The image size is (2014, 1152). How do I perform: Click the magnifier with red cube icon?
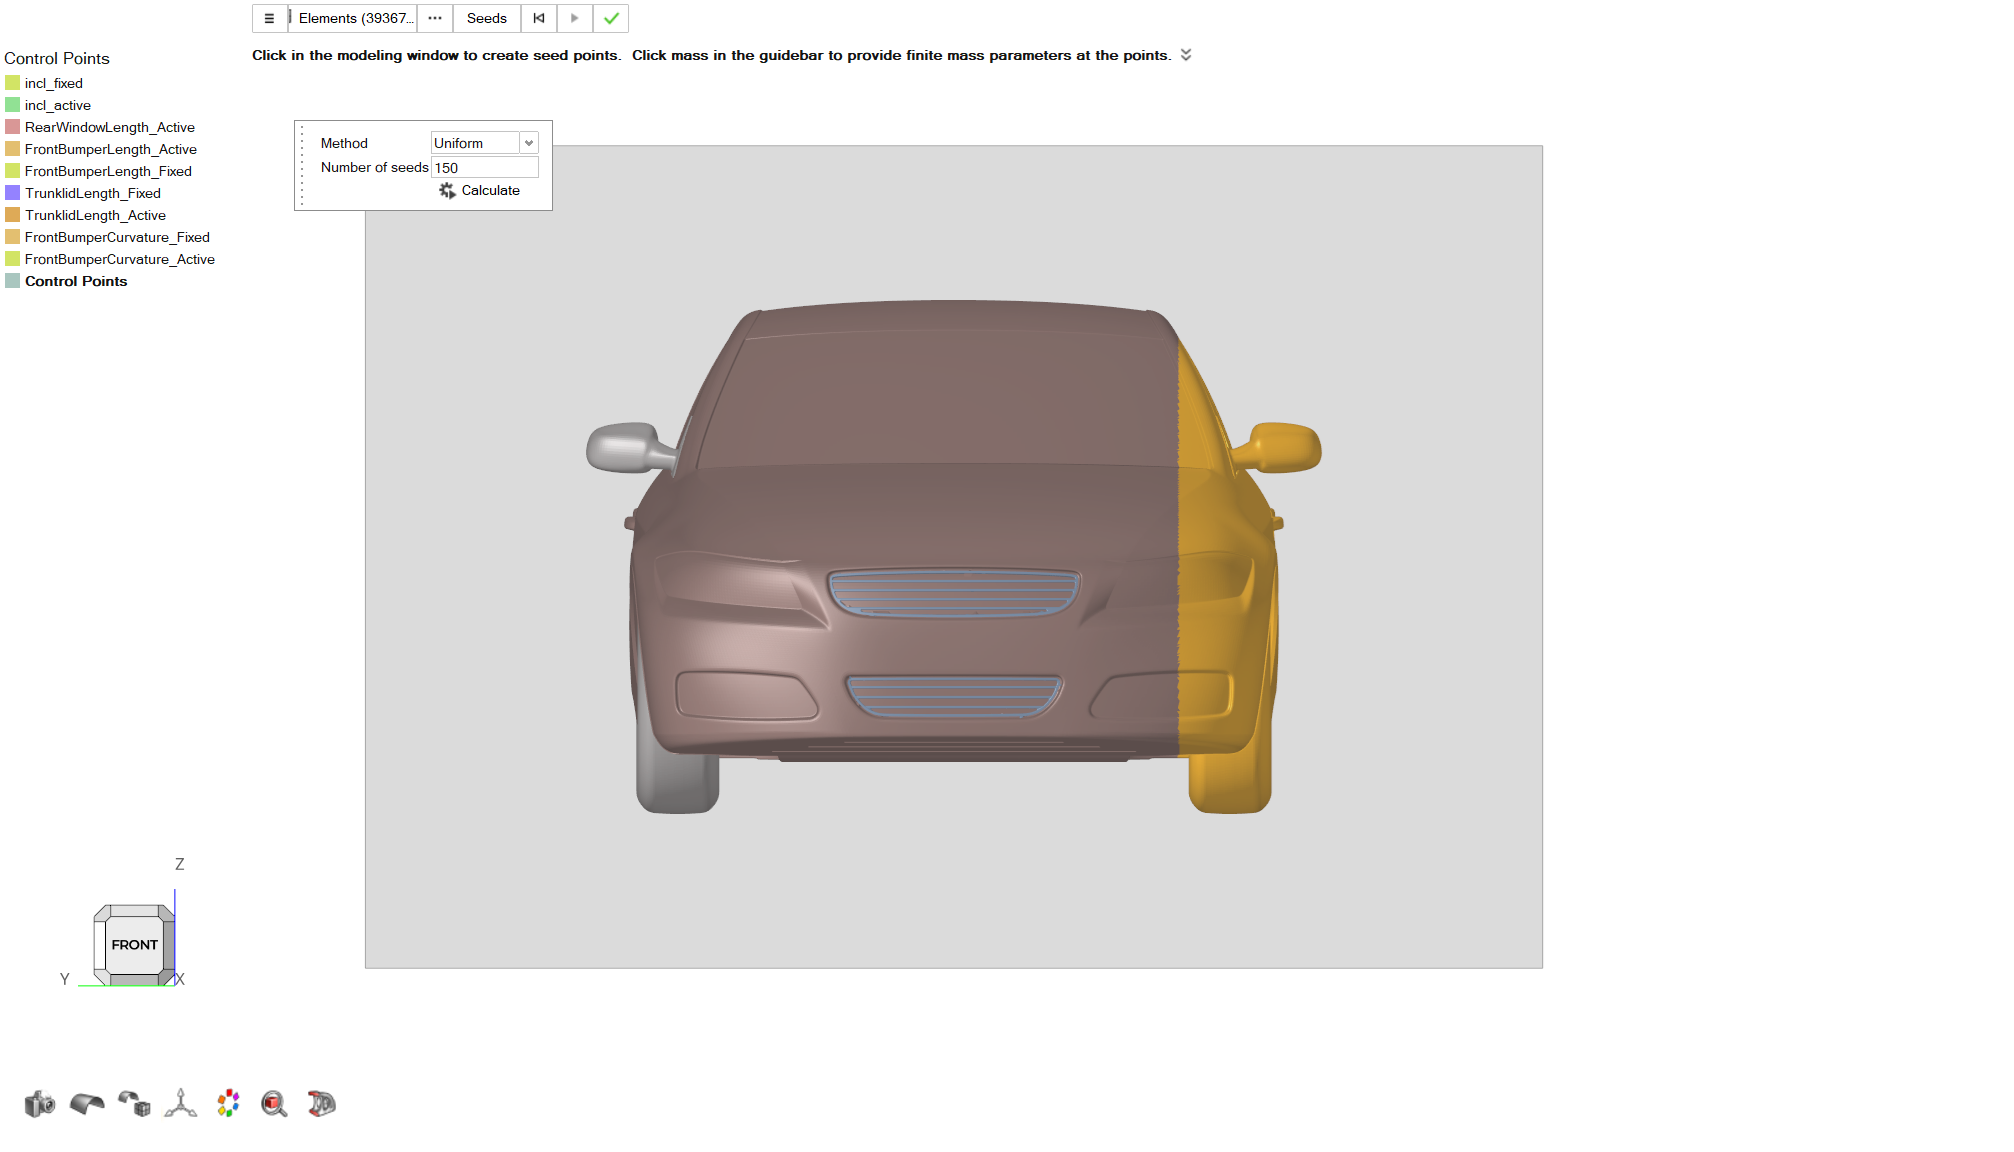[274, 1104]
